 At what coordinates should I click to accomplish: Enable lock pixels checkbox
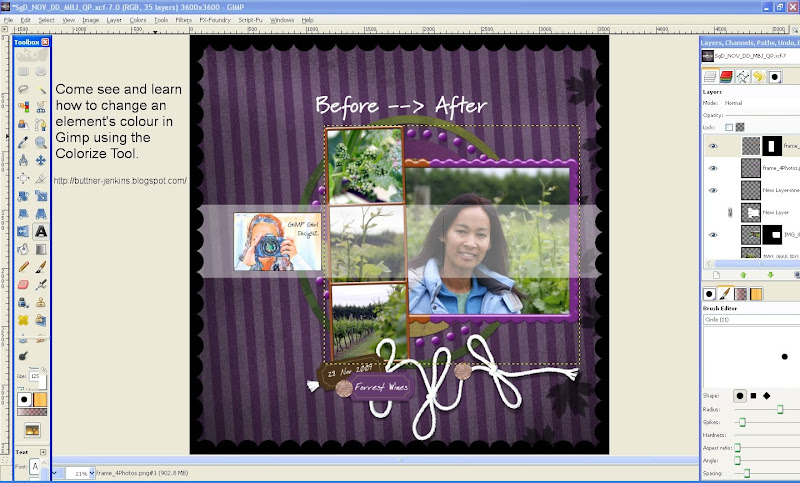pos(729,127)
